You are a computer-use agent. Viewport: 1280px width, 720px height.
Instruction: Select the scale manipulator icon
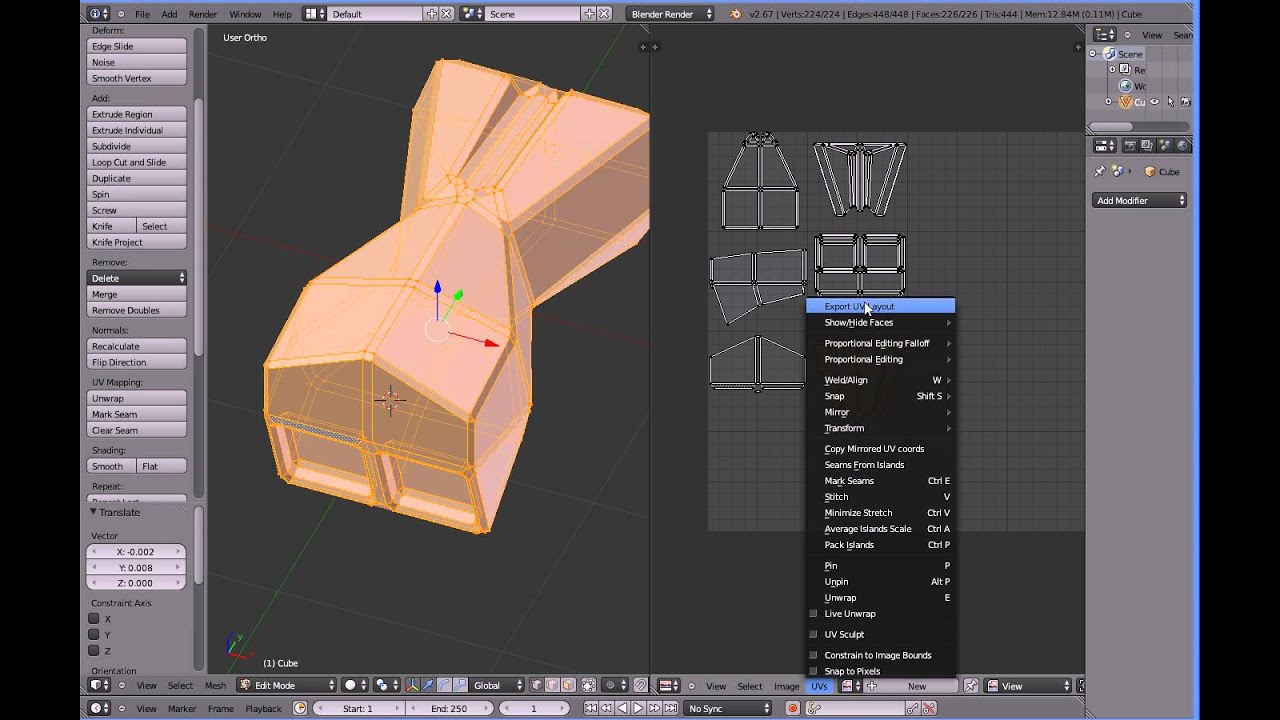[x=460, y=685]
